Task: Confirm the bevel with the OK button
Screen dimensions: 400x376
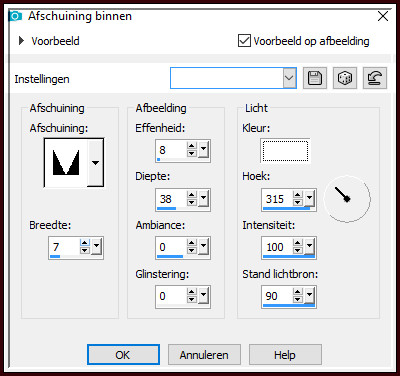Action: (123, 355)
